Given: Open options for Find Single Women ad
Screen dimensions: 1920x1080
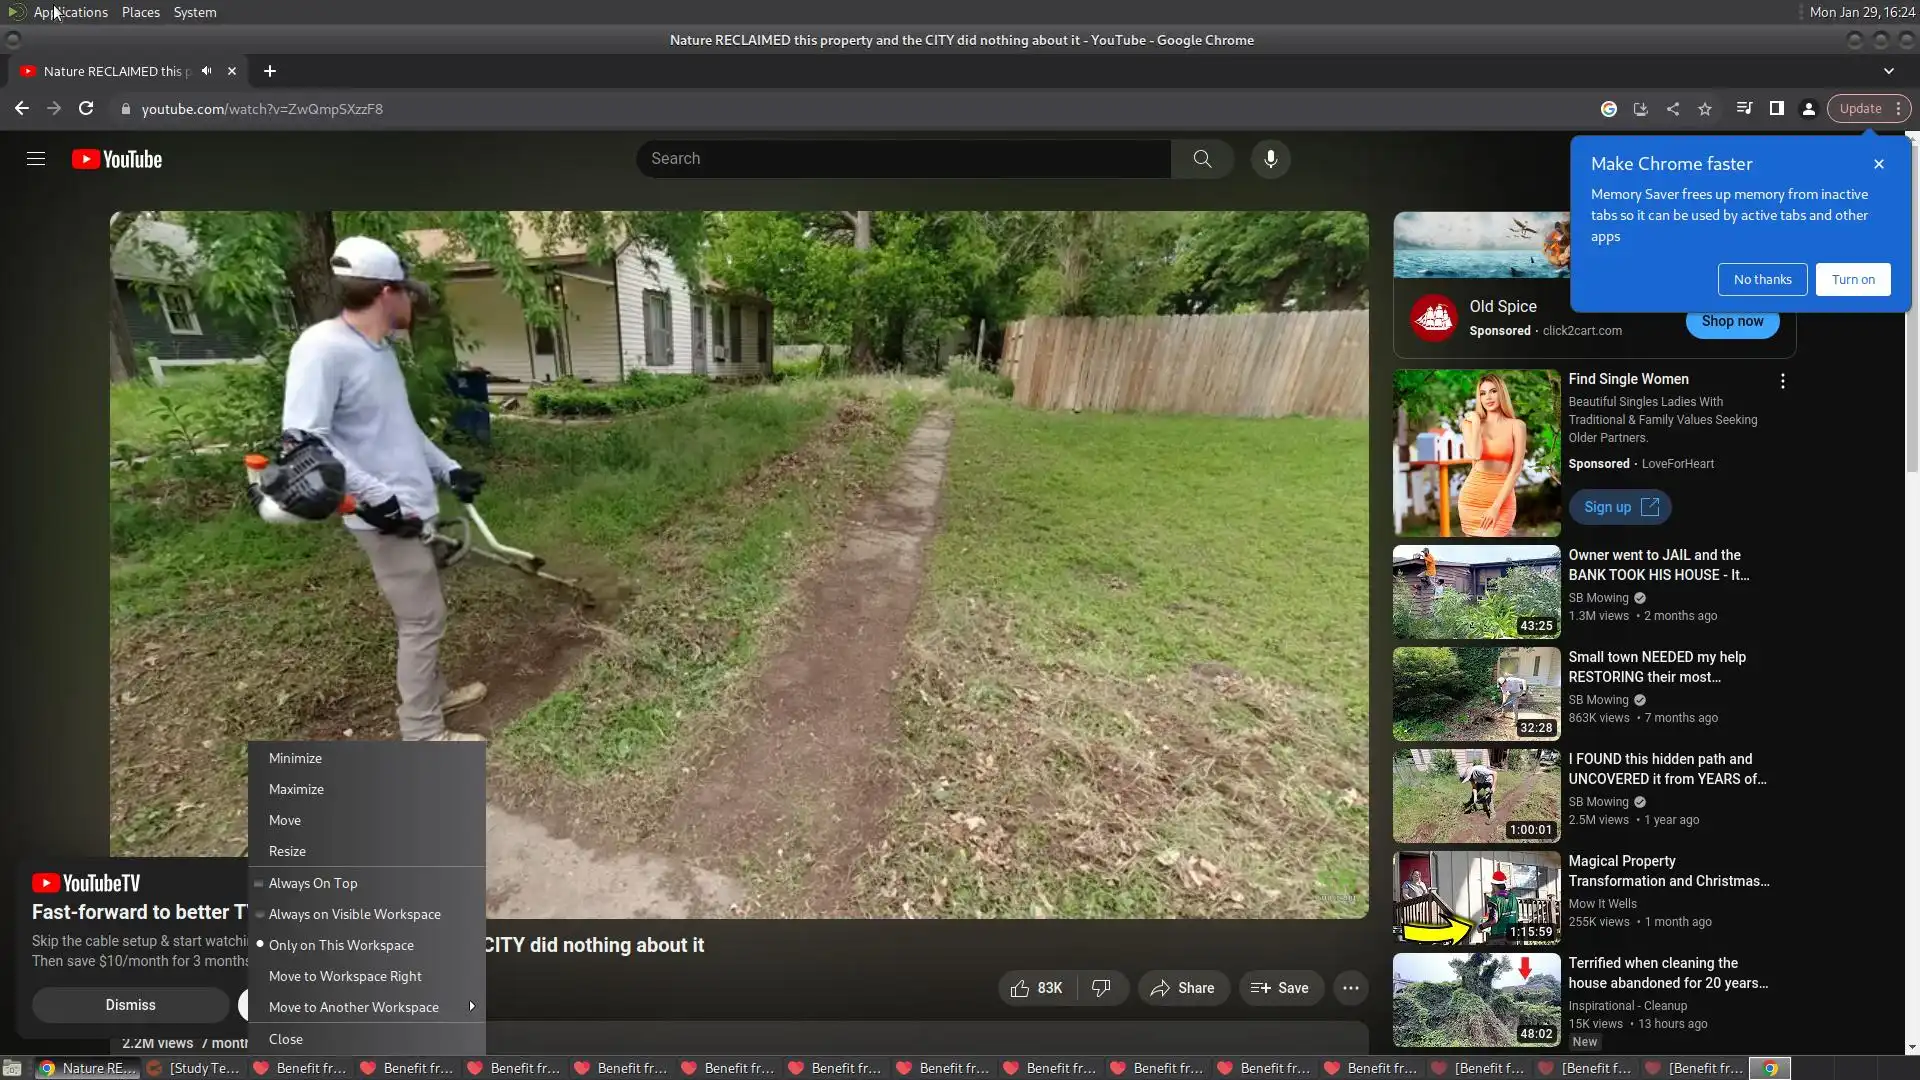Looking at the screenshot, I should click(1782, 381).
